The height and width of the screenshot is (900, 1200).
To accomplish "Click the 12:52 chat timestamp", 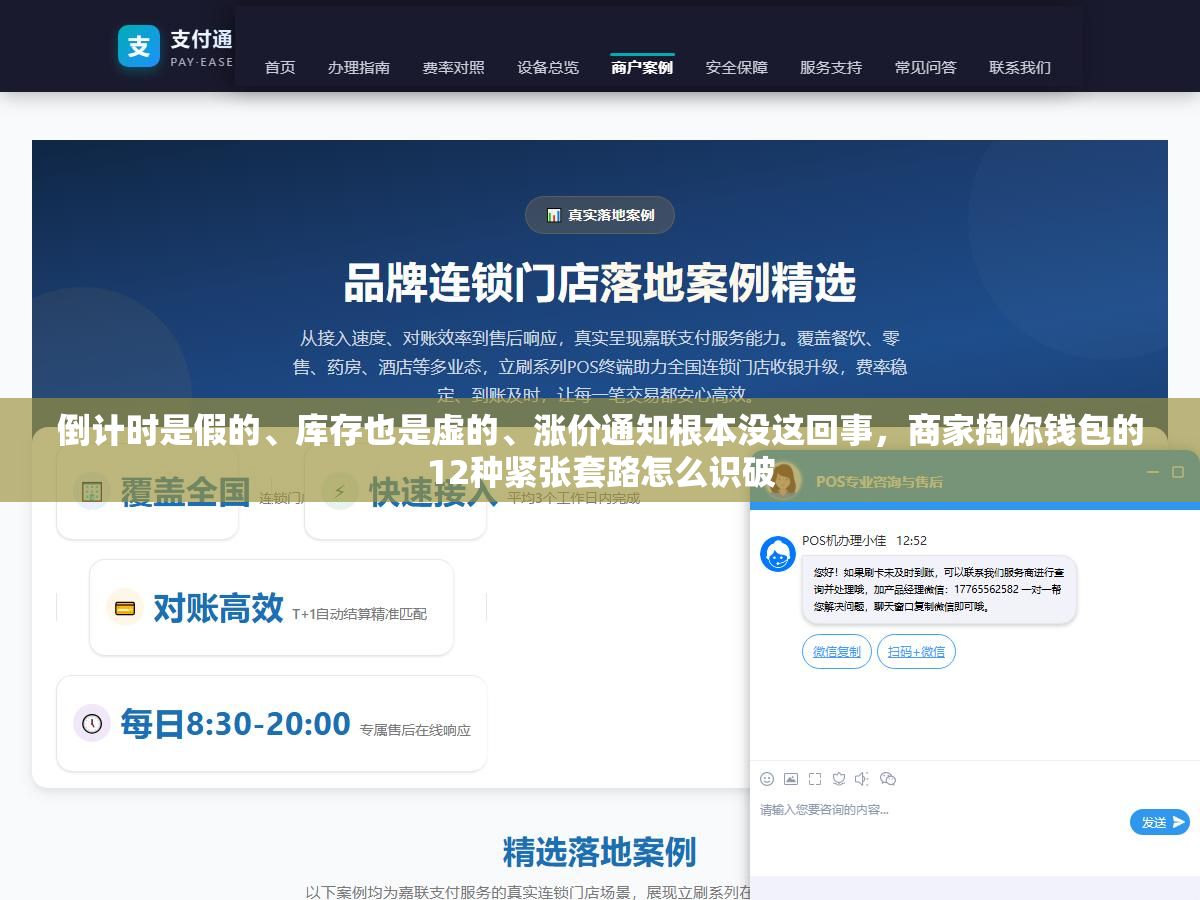I will point(911,540).
